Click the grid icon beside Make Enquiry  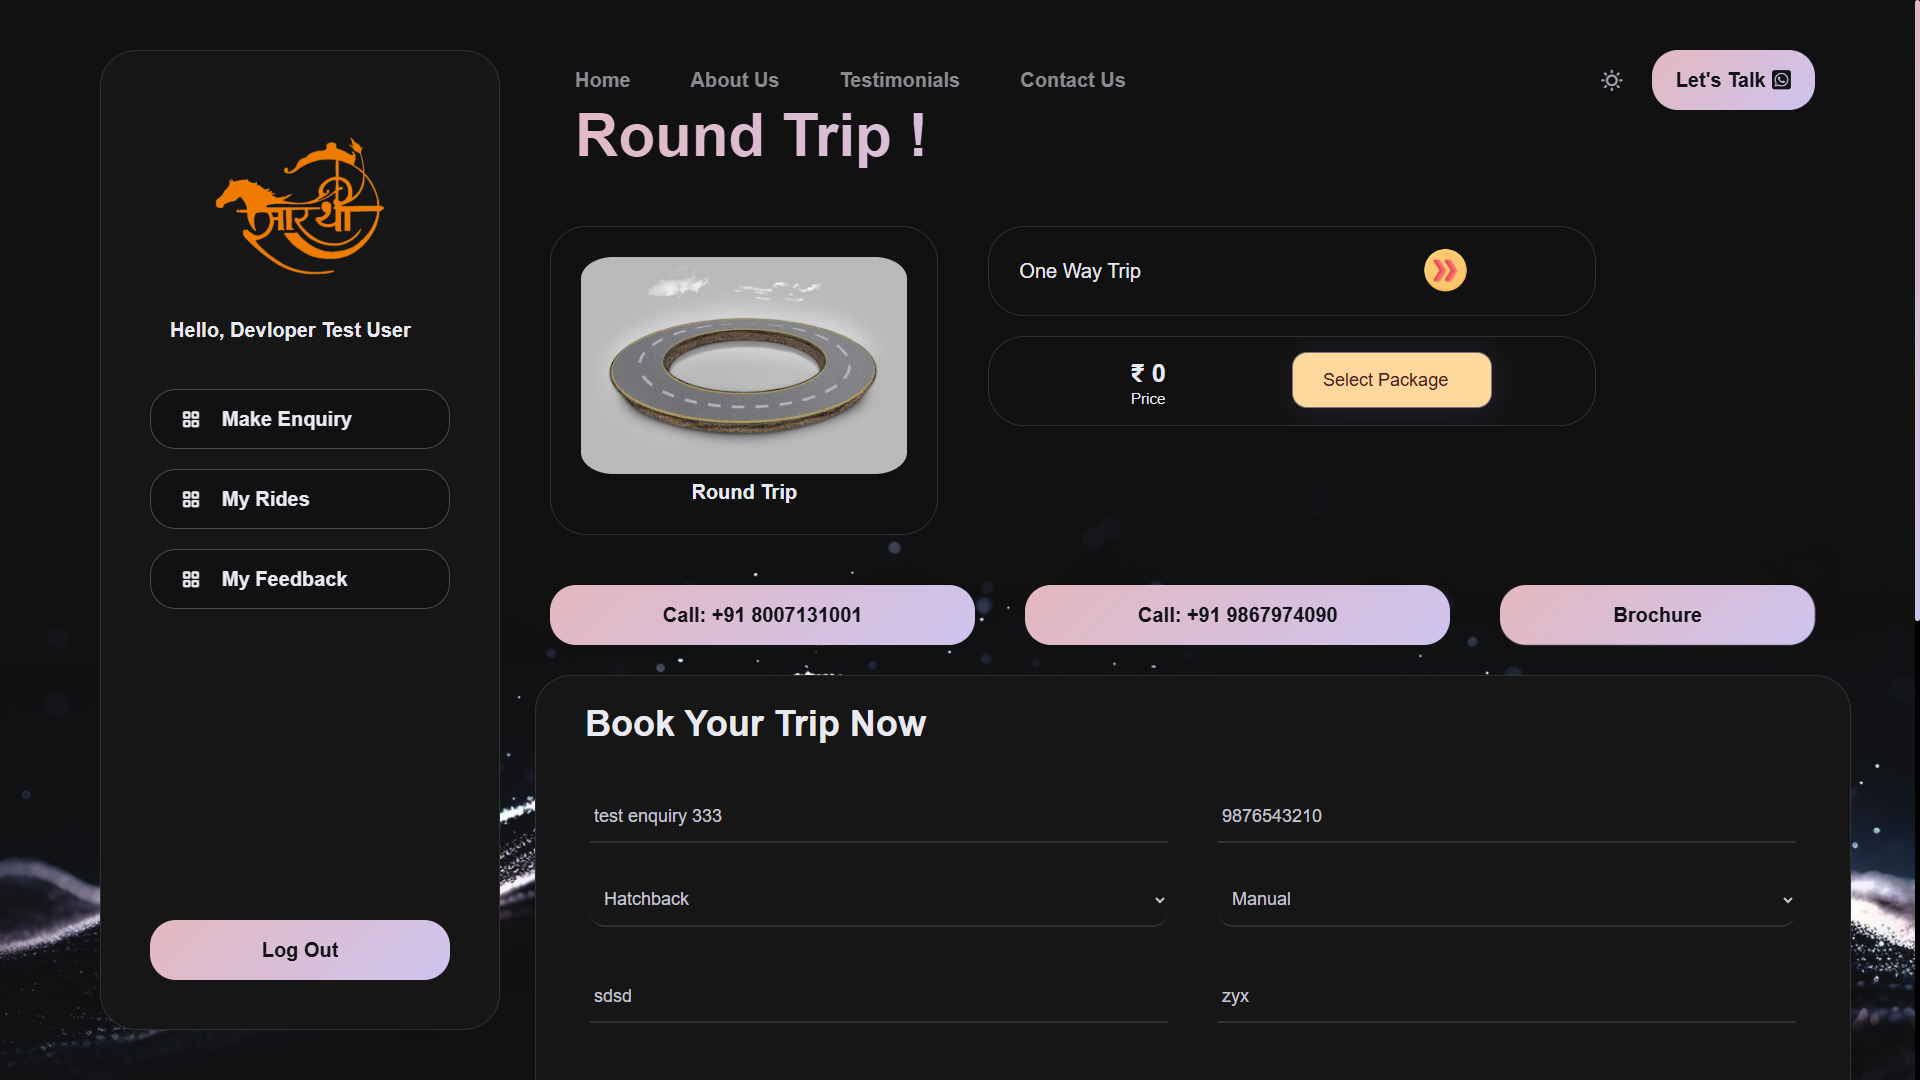point(191,419)
